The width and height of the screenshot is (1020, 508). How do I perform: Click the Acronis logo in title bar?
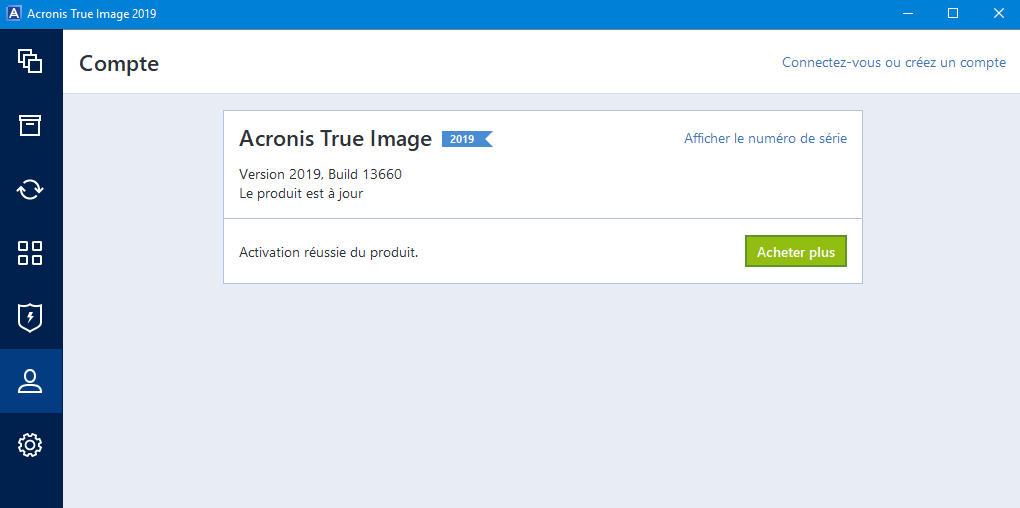click(x=14, y=14)
